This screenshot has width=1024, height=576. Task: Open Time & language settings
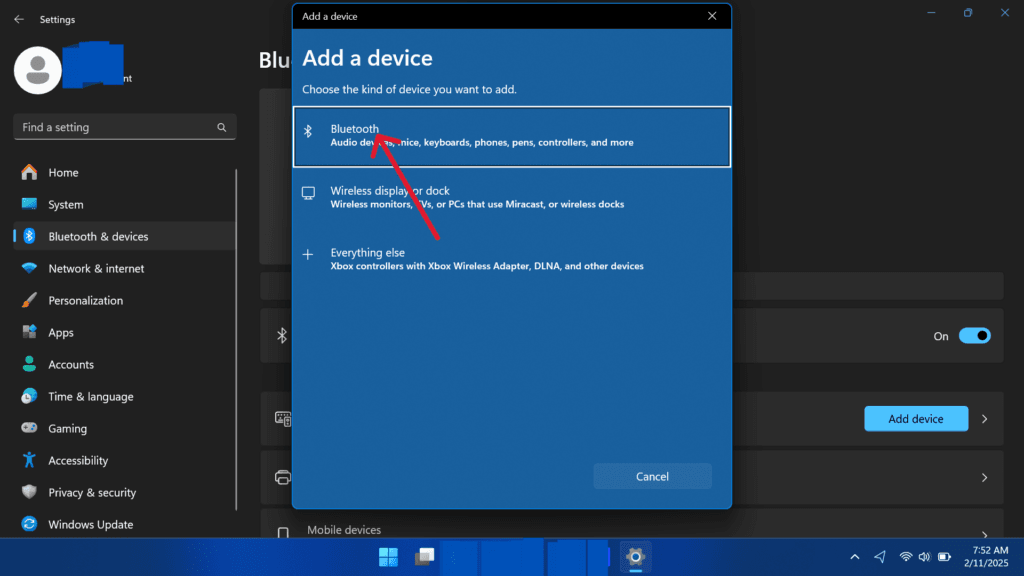pyautogui.click(x=125, y=396)
